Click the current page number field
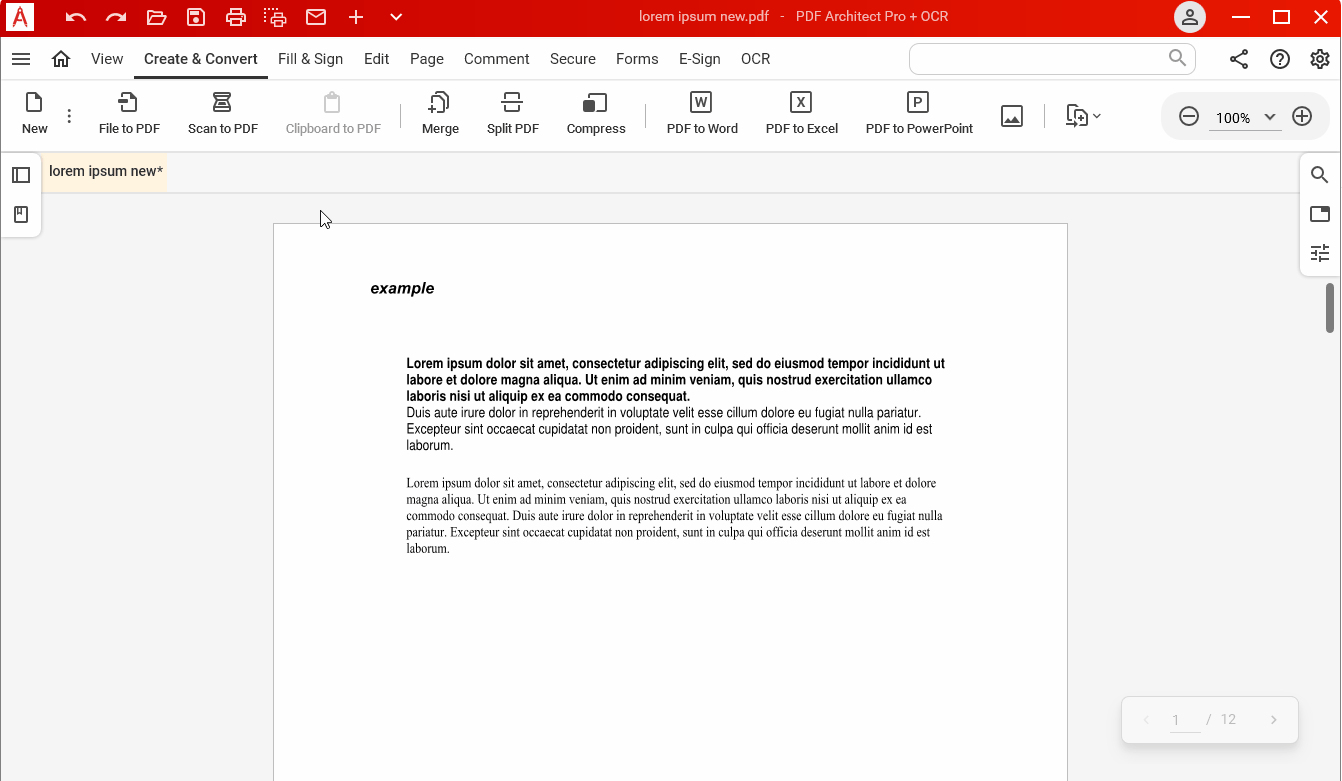Image resolution: width=1342 pixels, height=781 pixels. (x=1185, y=720)
